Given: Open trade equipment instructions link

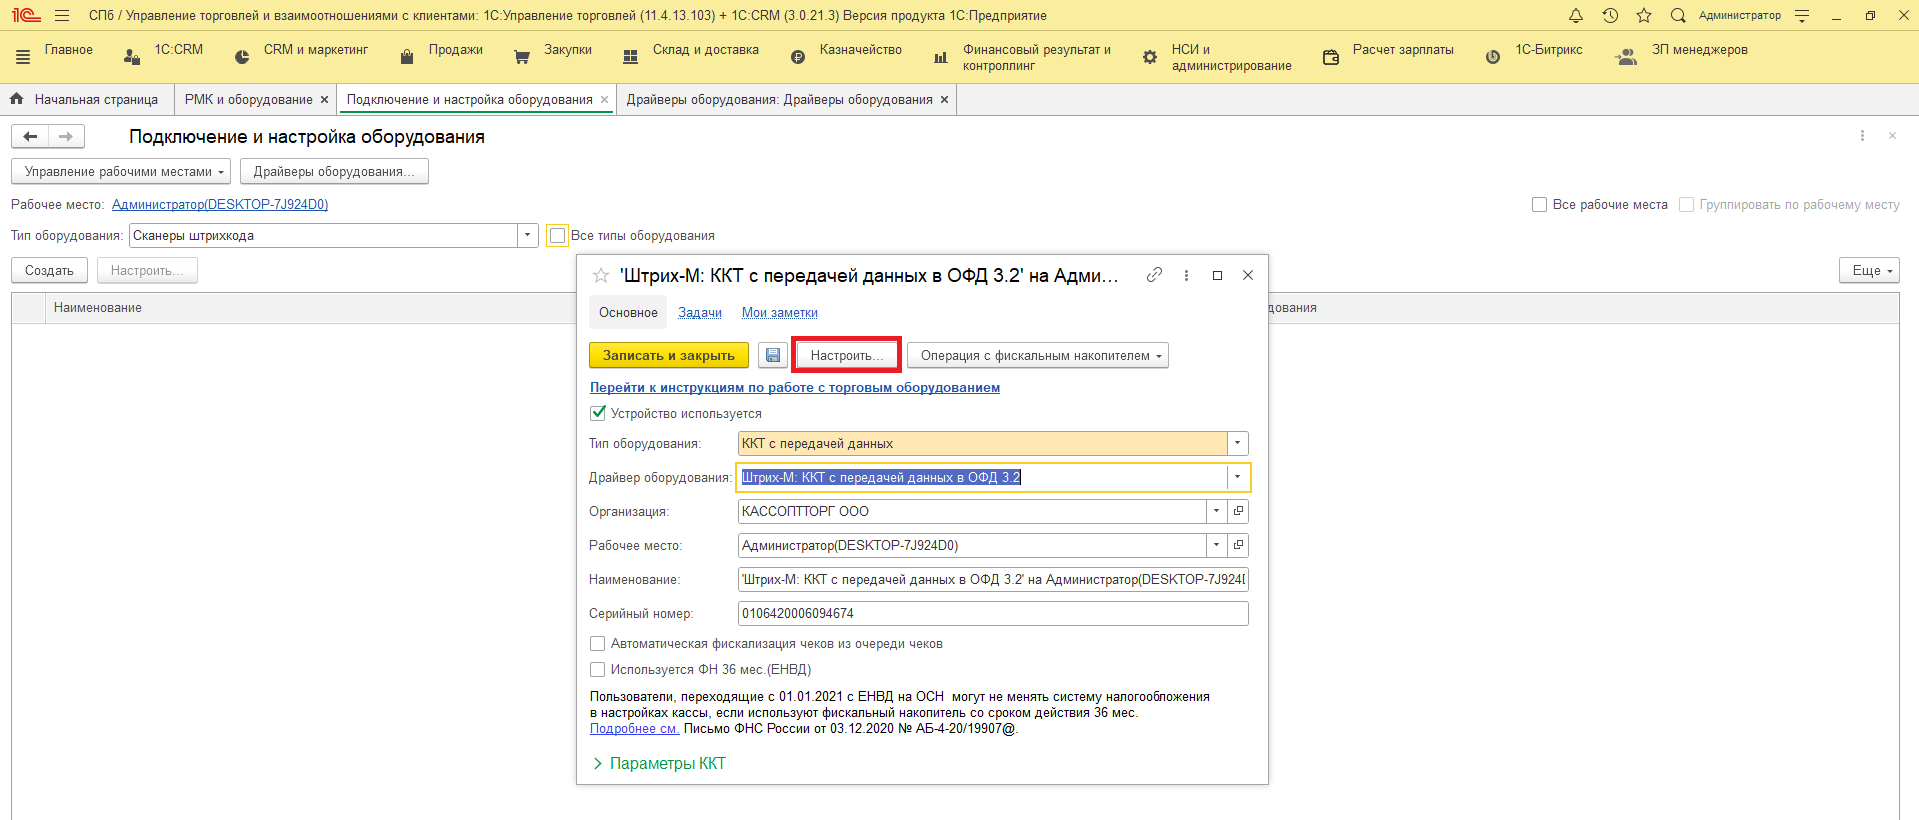Looking at the screenshot, I should [x=794, y=387].
